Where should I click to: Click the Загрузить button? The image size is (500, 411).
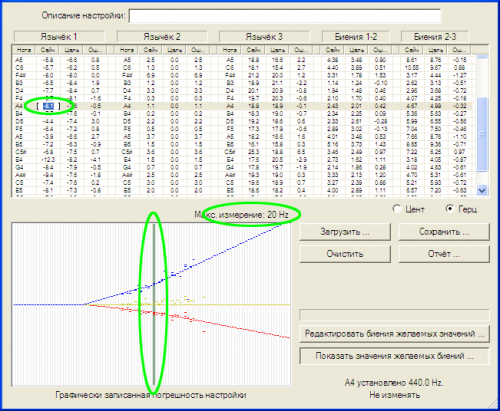[x=345, y=232]
